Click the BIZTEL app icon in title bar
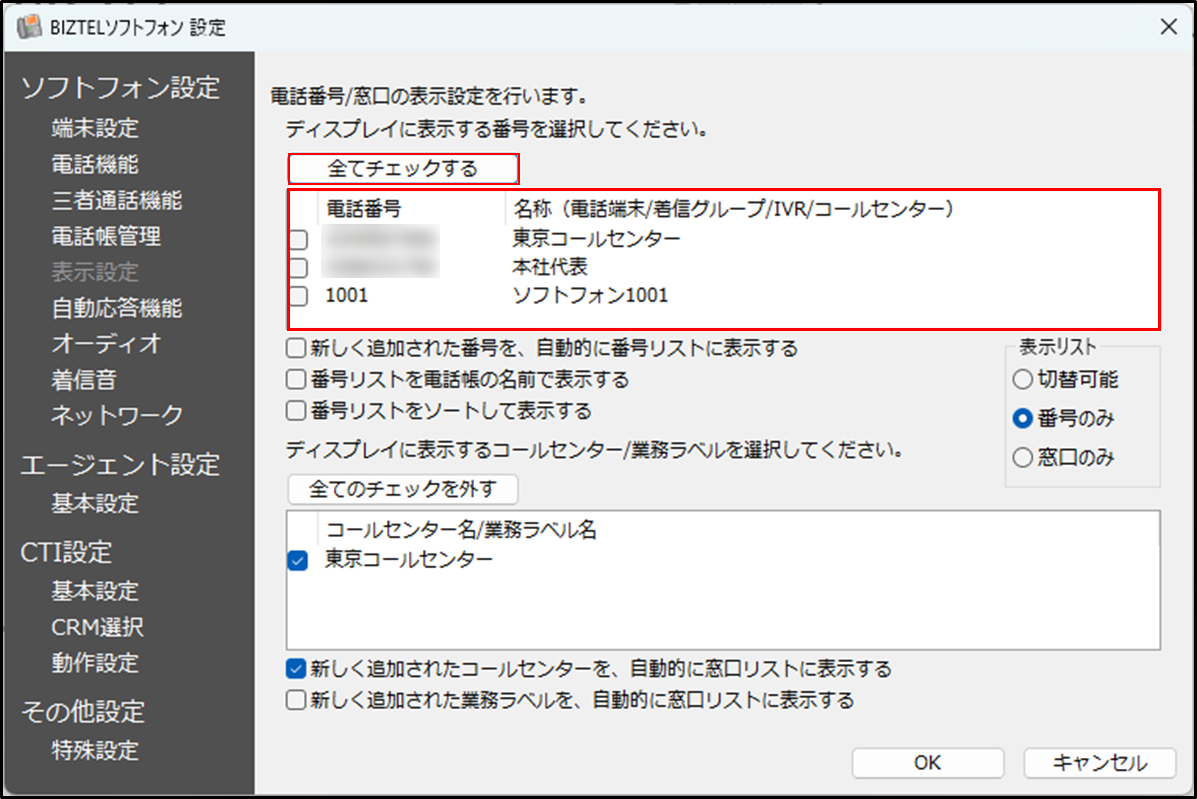The height and width of the screenshot is (799, 1197). (30, 27)
